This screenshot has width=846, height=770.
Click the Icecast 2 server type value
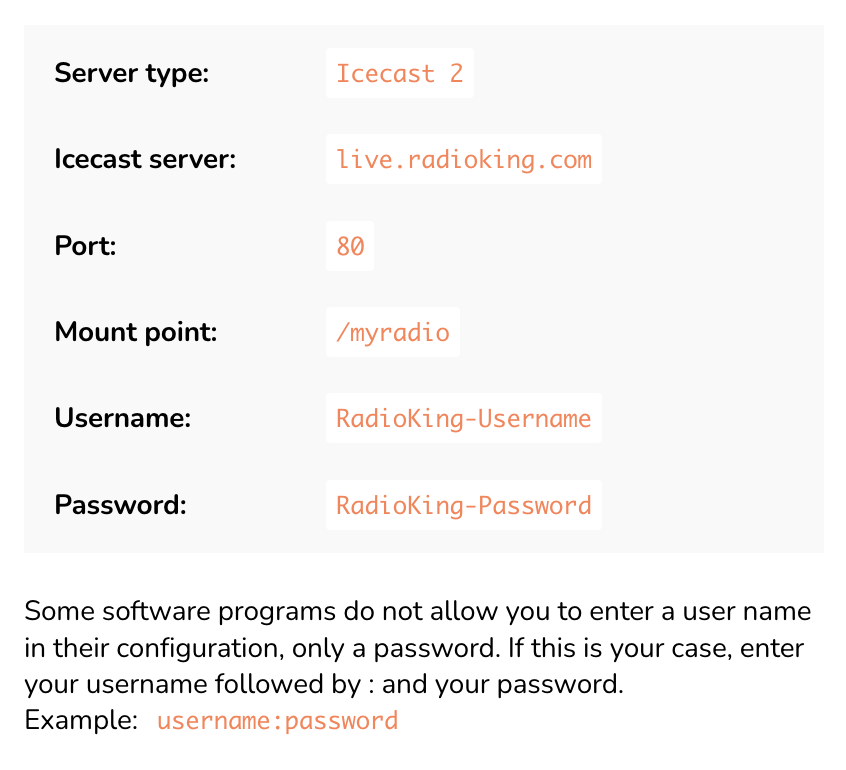tap(399, 74)
